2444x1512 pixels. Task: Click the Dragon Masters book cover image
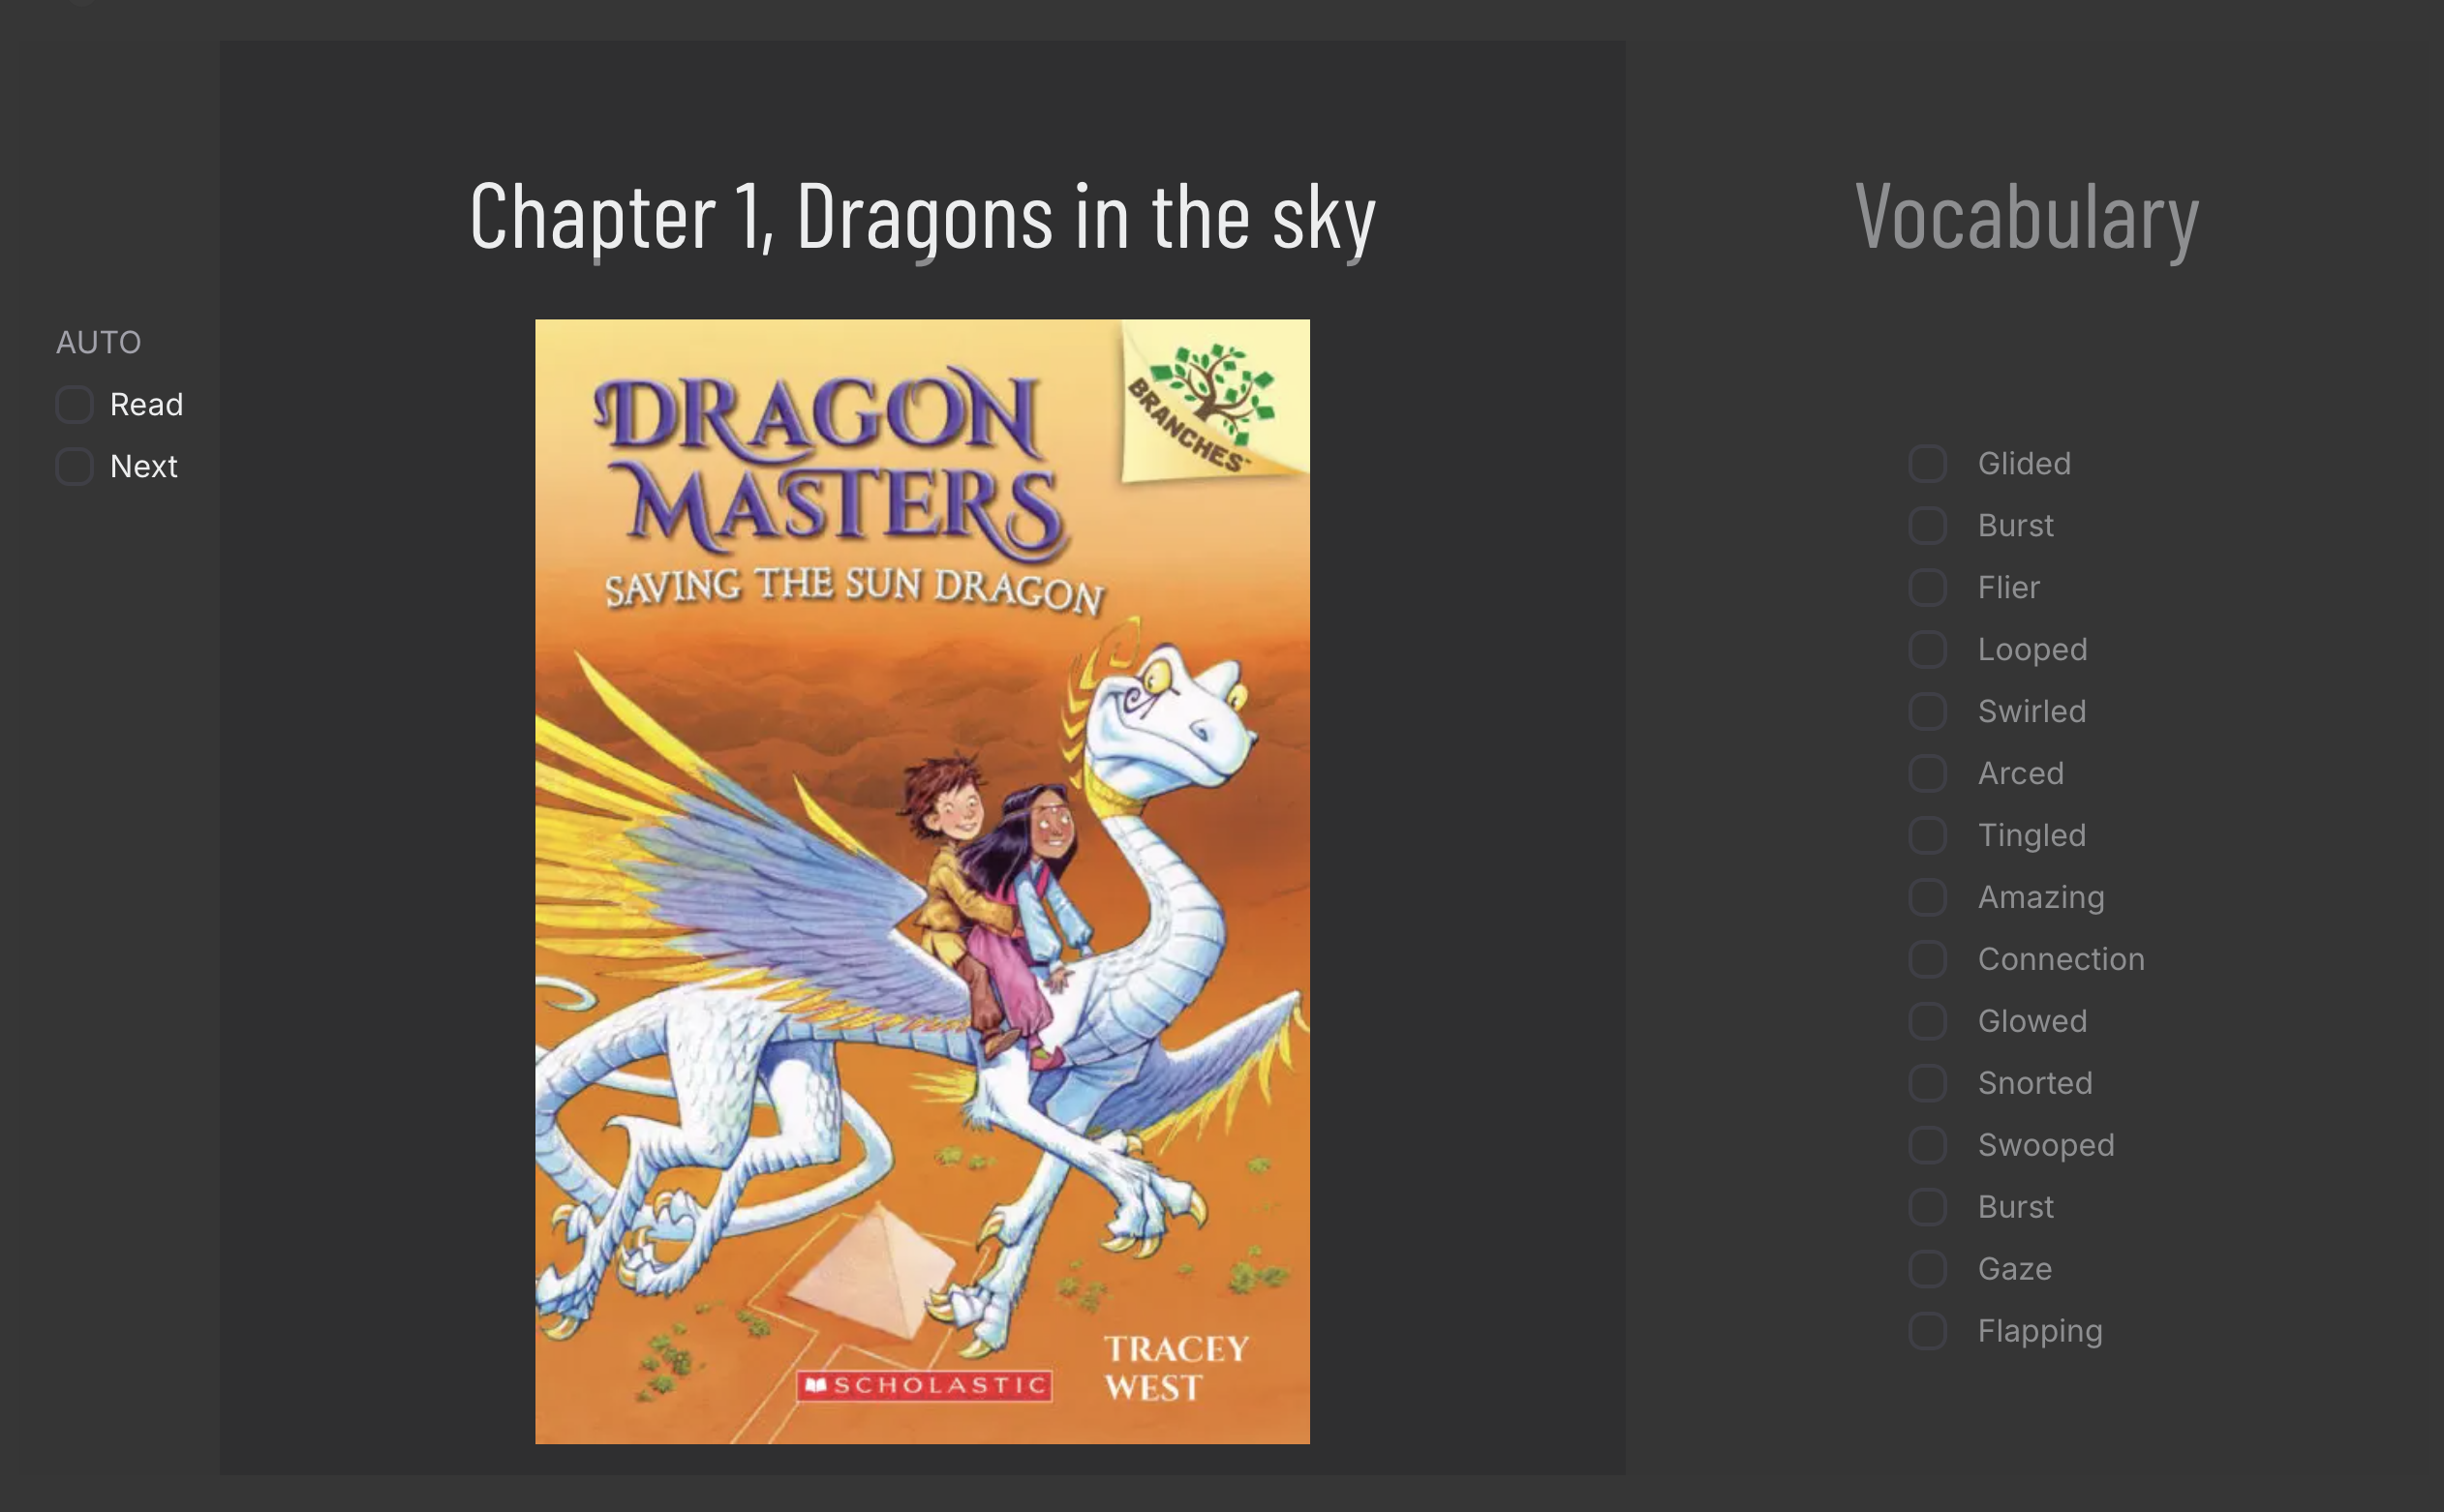pyautogui.click(x=922, y=881)
